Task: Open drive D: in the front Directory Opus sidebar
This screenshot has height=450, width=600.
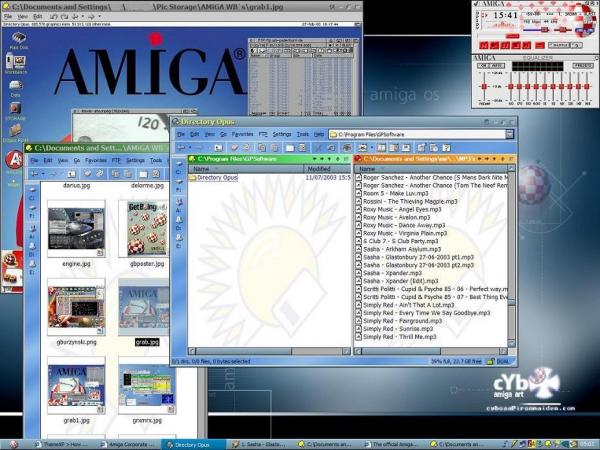Action: click(179, 223)
